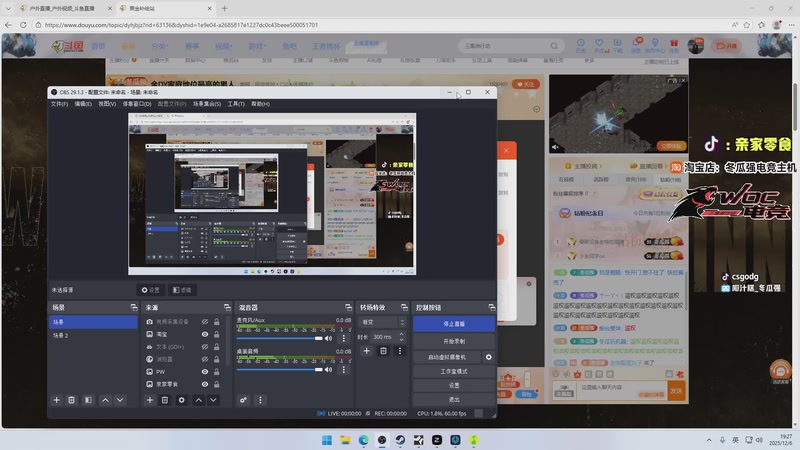
Task: Open OBS 文件(F) menu
Action: pyautogui.click(x=59, y=104)
